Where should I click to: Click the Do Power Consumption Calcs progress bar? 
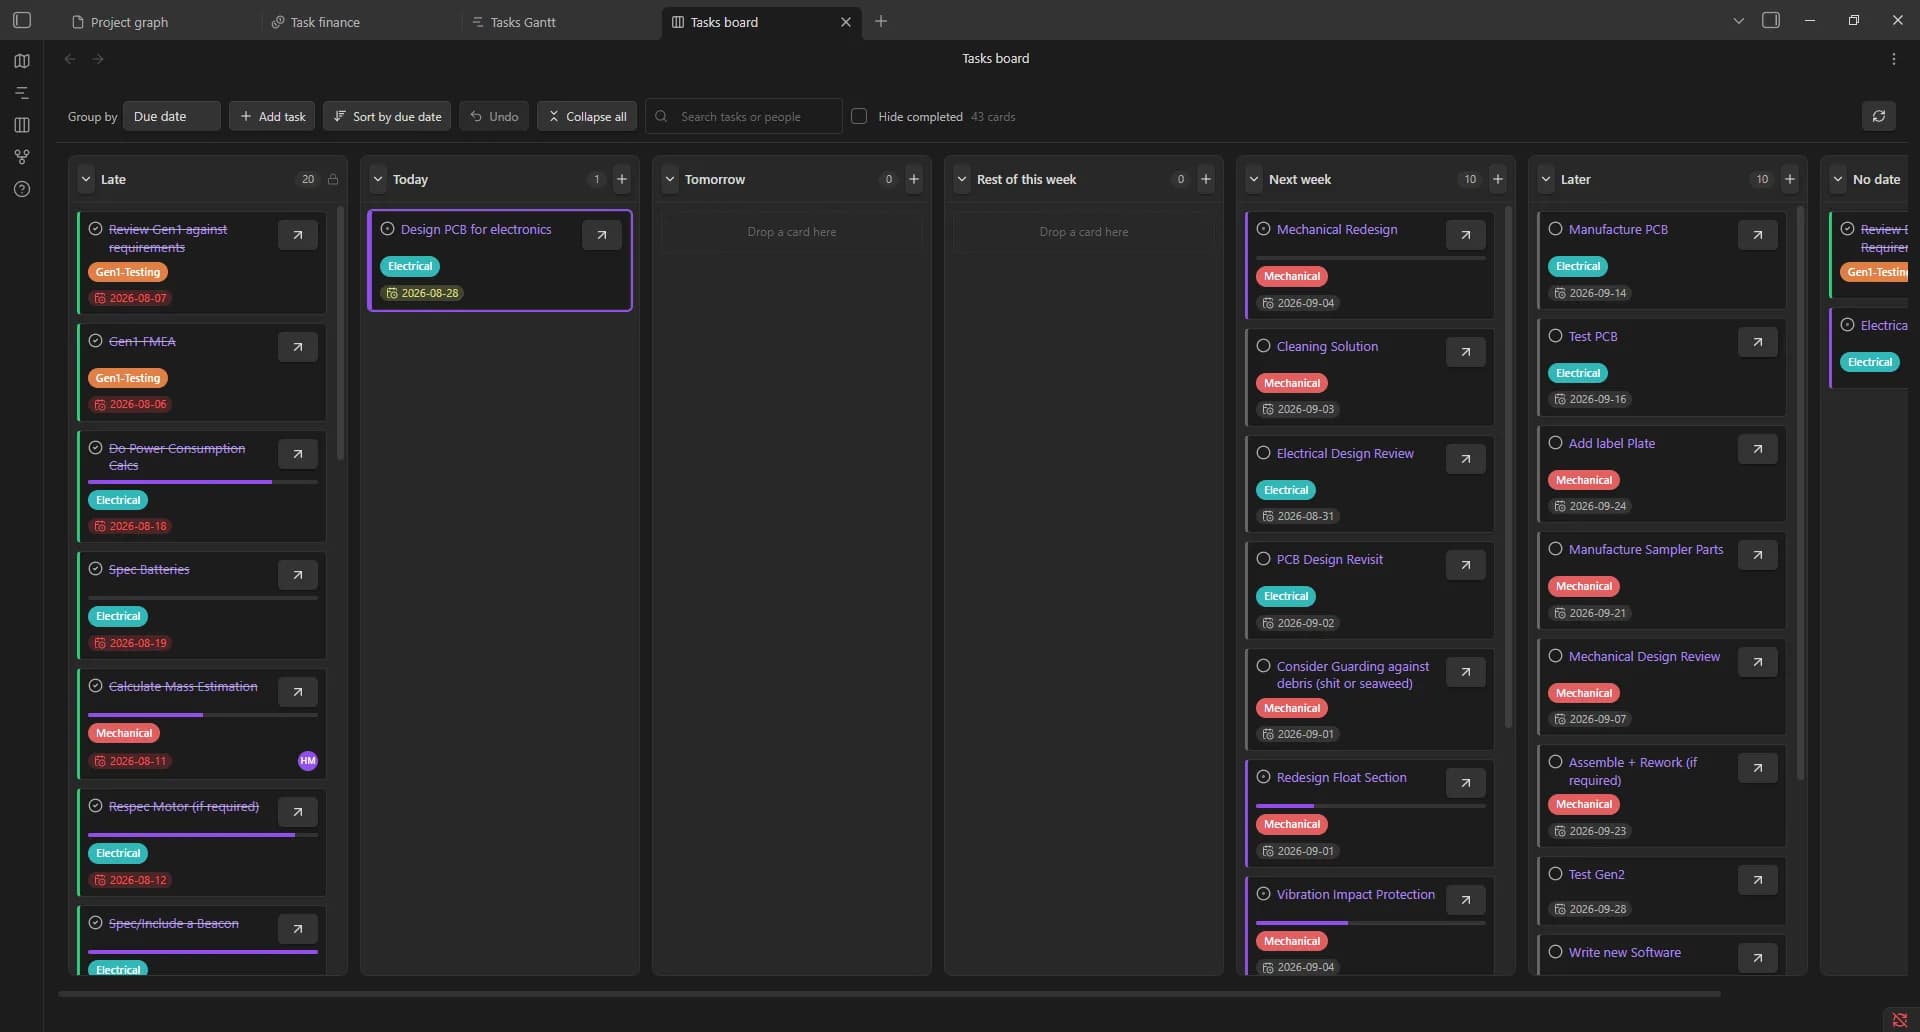click(203, 482)
